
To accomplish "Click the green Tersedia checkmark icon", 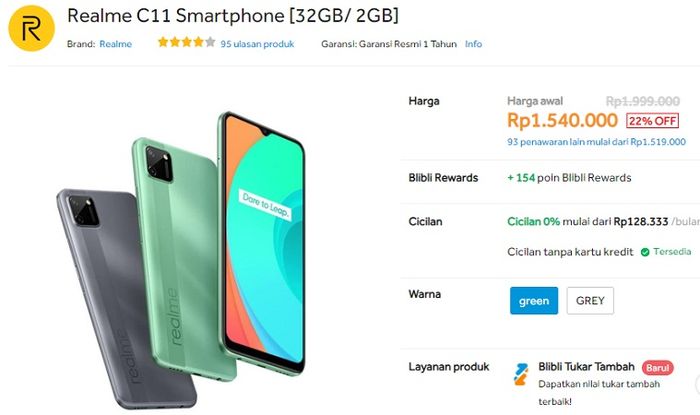I will pyautogui.click(x=645, y=252).
